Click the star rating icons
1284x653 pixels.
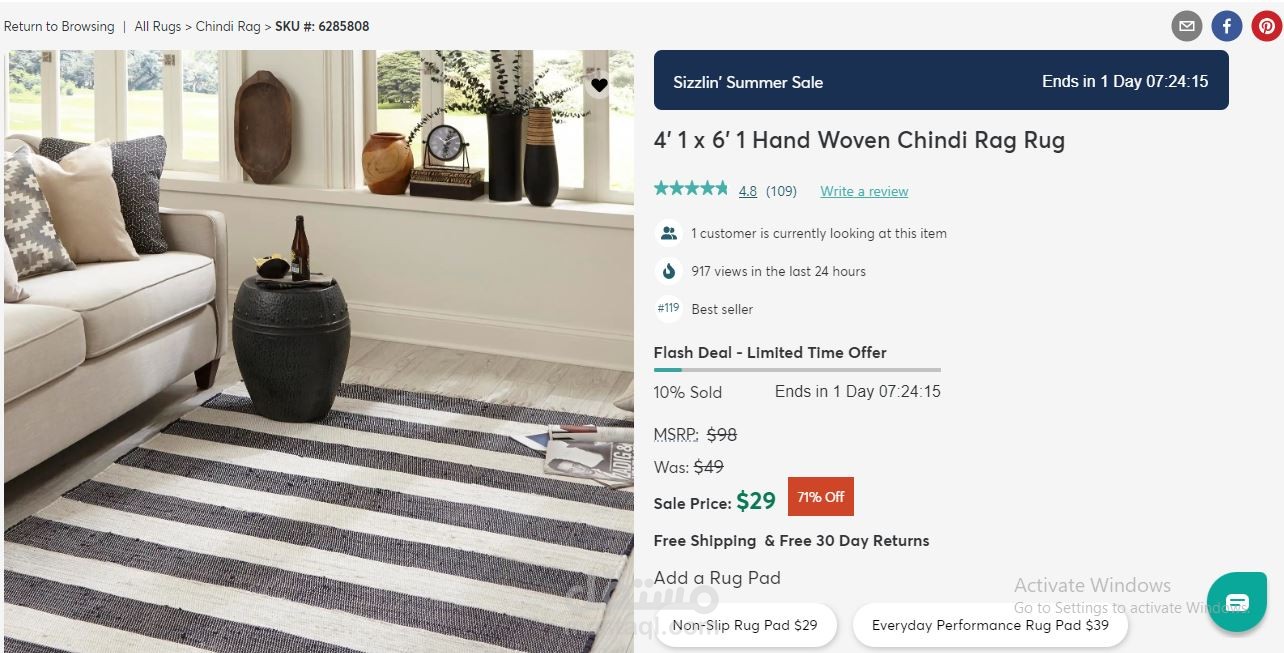click(691, 188)
